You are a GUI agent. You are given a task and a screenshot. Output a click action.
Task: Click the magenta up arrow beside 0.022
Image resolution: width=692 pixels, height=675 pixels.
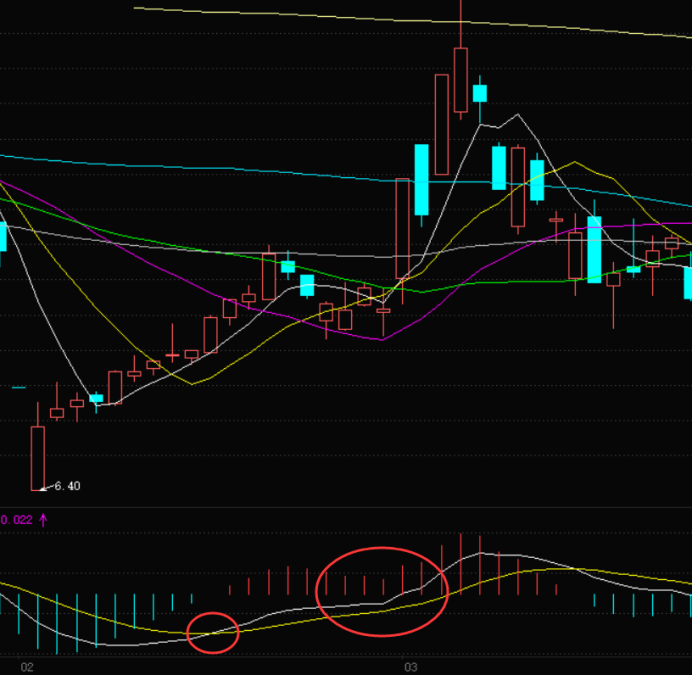43,520
